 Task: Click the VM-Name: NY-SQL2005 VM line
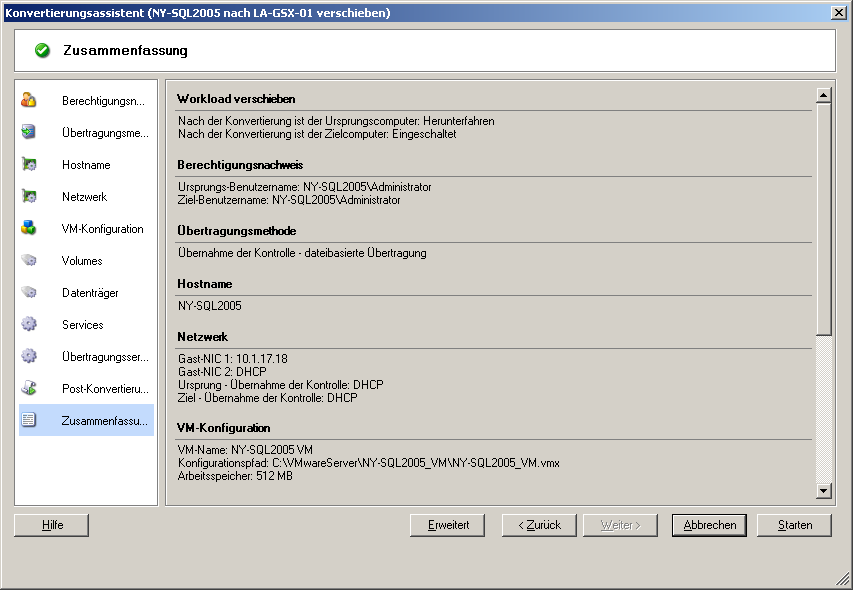(x=245, y=450)
